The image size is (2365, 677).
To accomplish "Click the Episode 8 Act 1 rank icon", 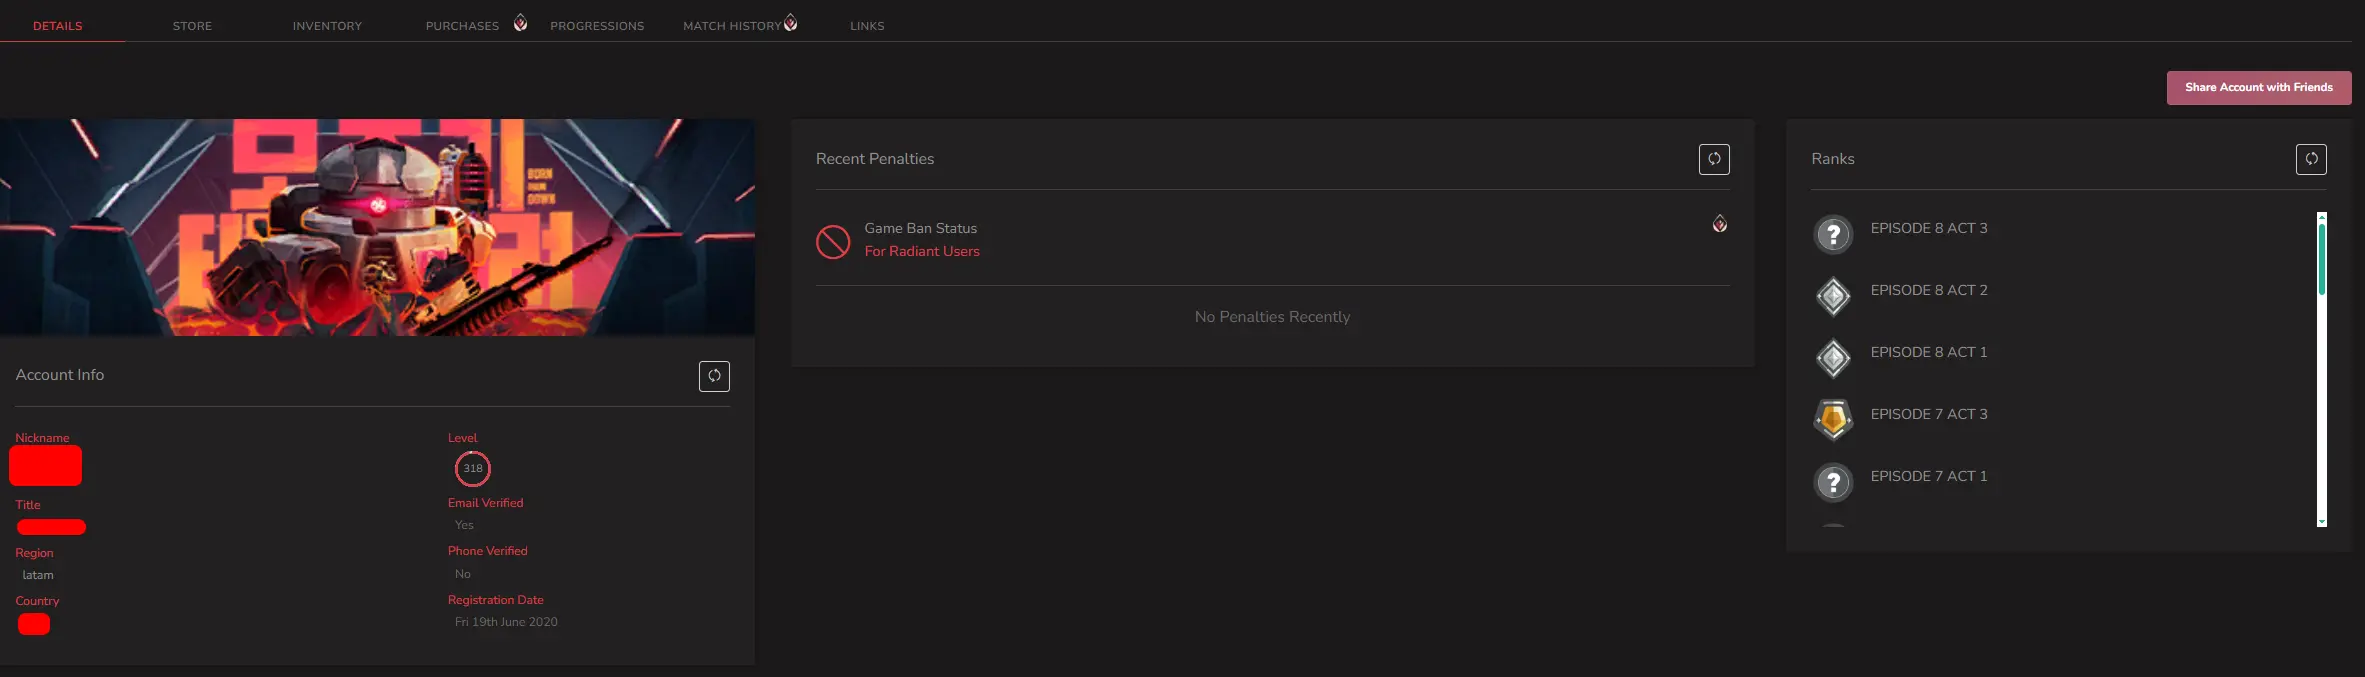I will pyautogui.click(x=1833, y=358).
